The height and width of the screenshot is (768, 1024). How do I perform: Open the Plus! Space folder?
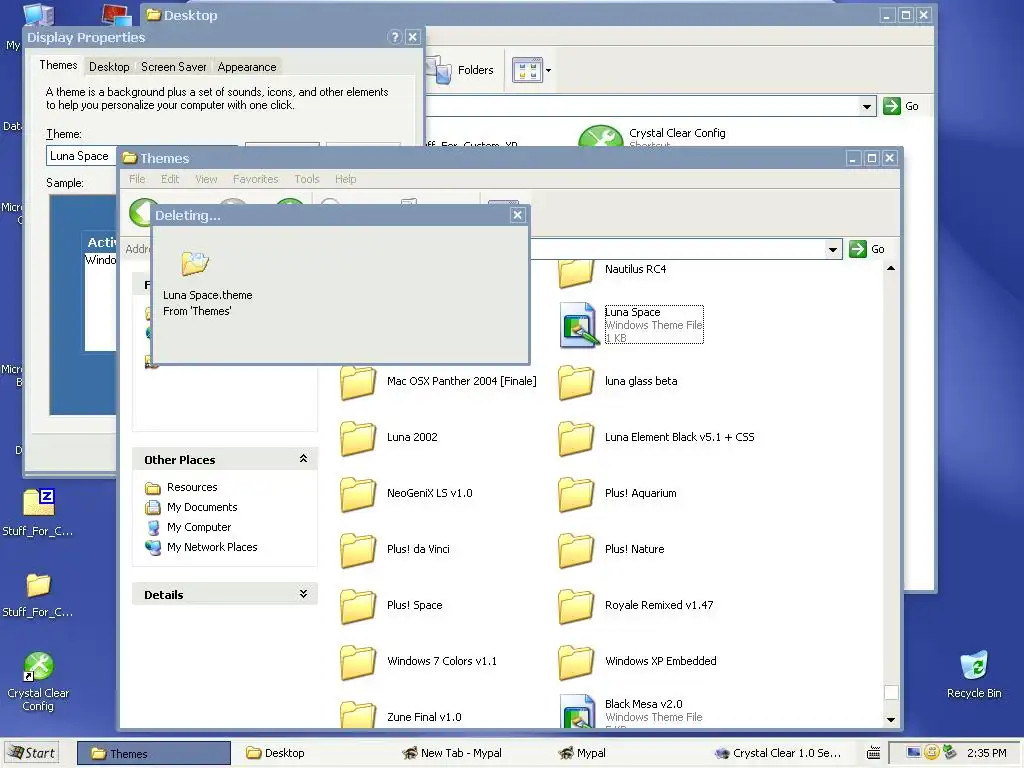(x=391, y=606)
